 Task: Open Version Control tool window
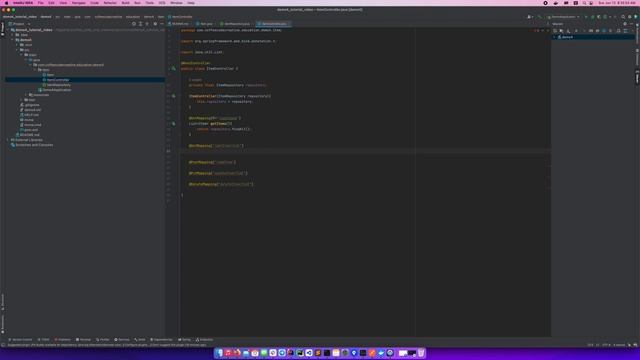pos(20,340)
